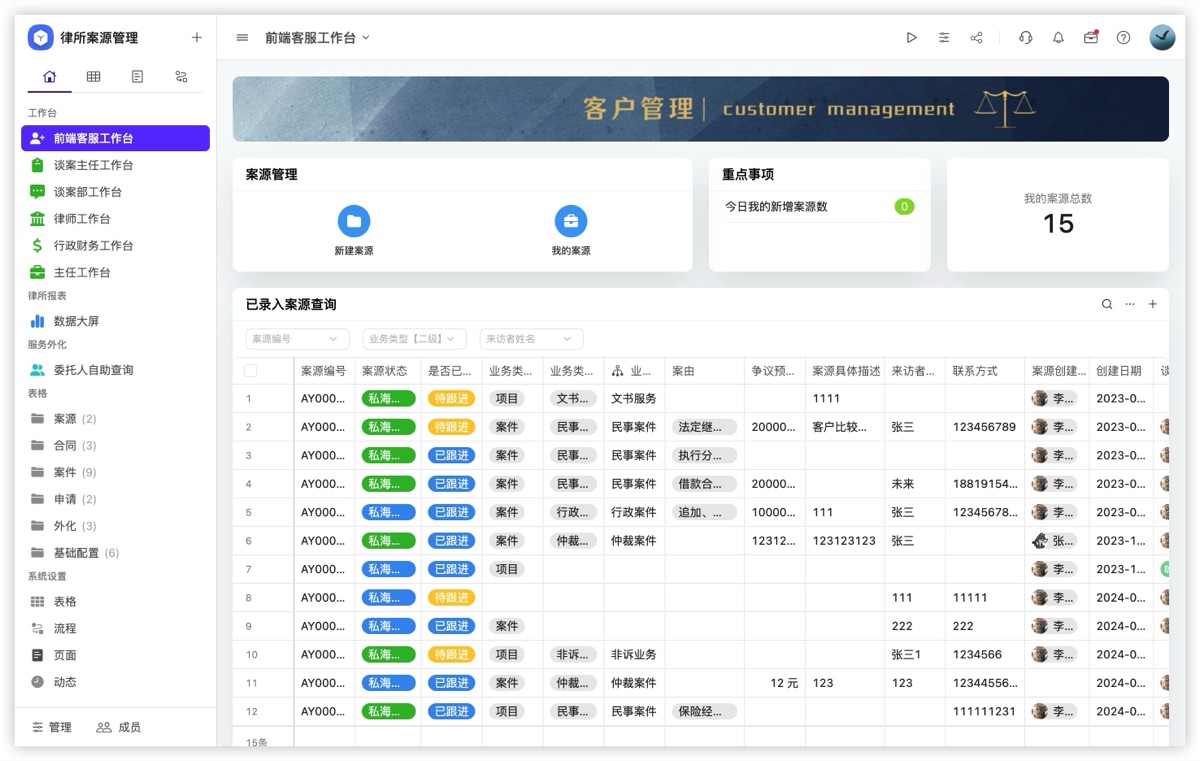Open 表格 under 系统设置
Viewport: 1200px width, 761px height.
click(x=115, y=602)
